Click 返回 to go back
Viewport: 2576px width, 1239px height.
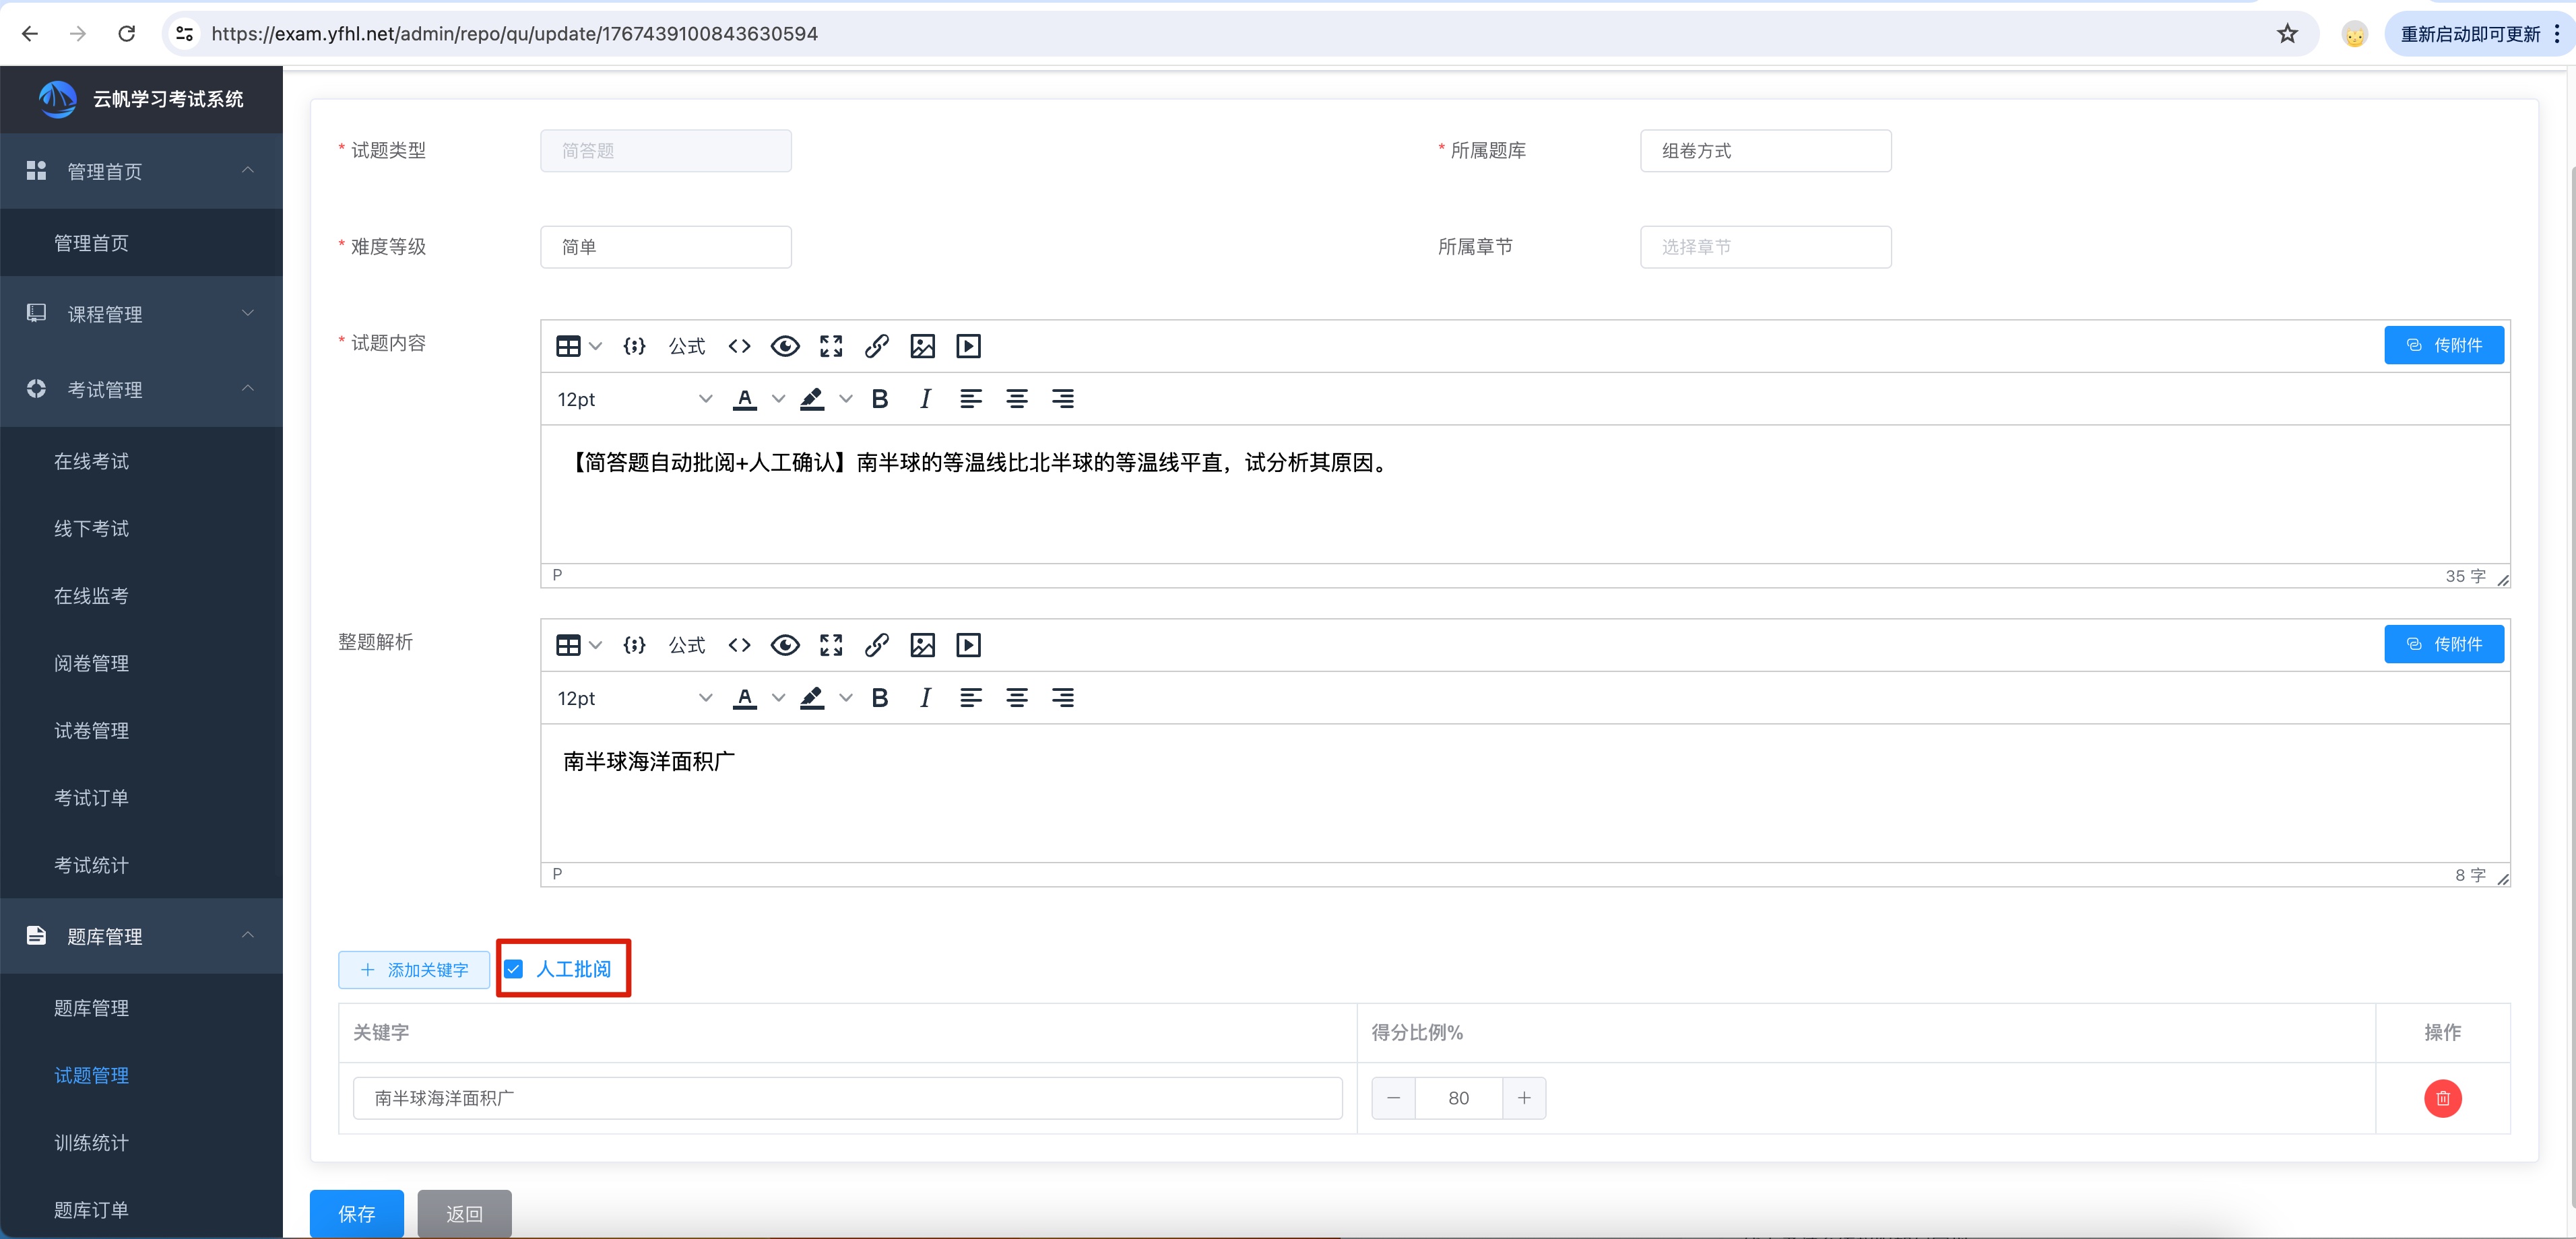click(x=464, y=1213)
